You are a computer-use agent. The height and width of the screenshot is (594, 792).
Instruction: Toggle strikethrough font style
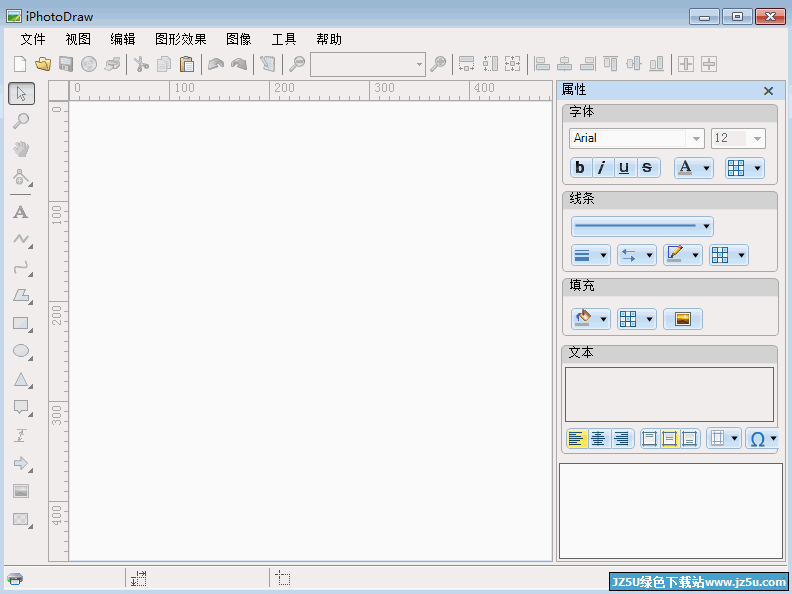click(x=648, y=168)
